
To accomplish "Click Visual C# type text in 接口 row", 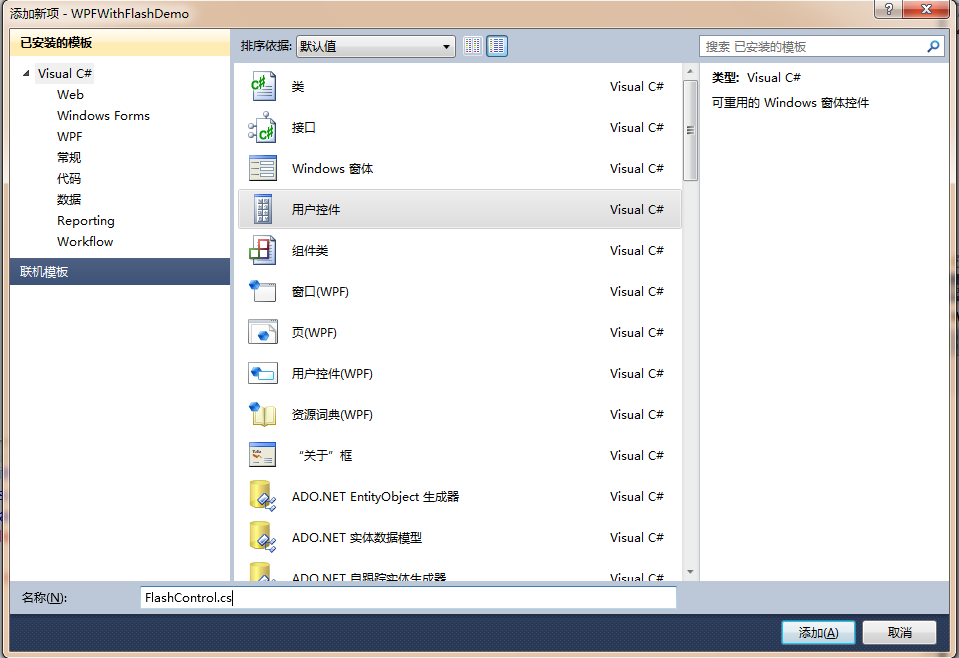I will coord(637,127).
